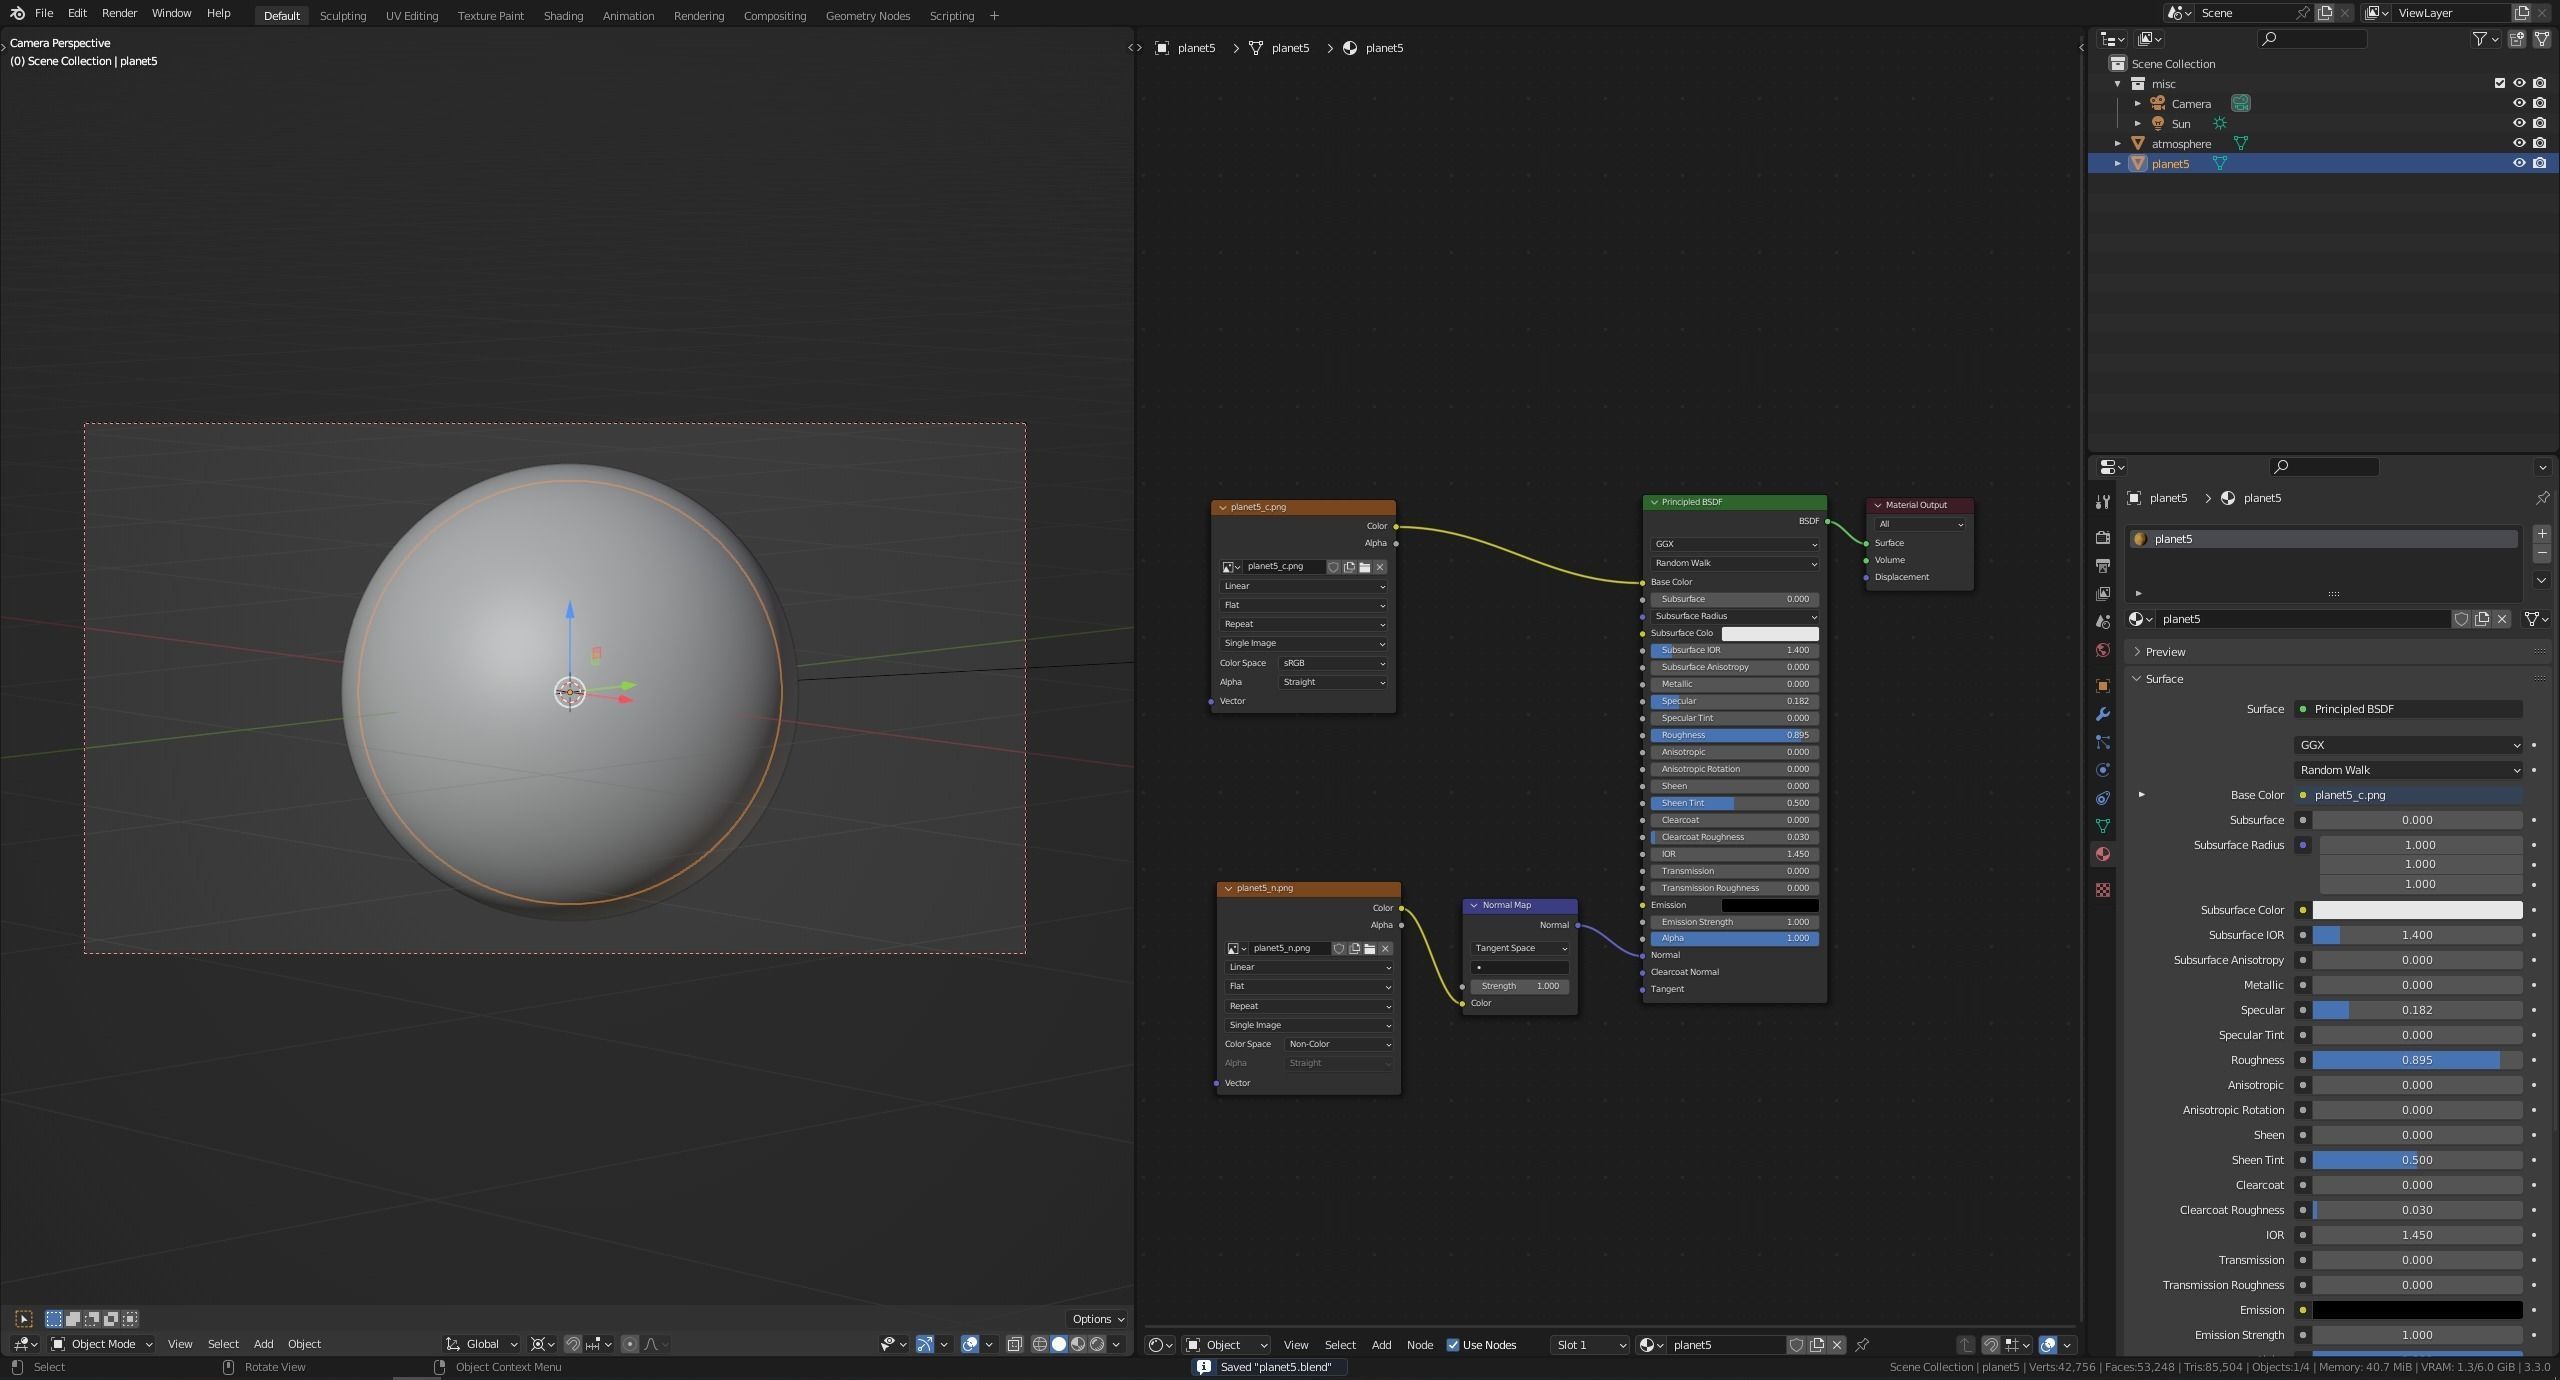
Task: Toggle X-ray view in viewport header
Action: coord(1015,1344)
